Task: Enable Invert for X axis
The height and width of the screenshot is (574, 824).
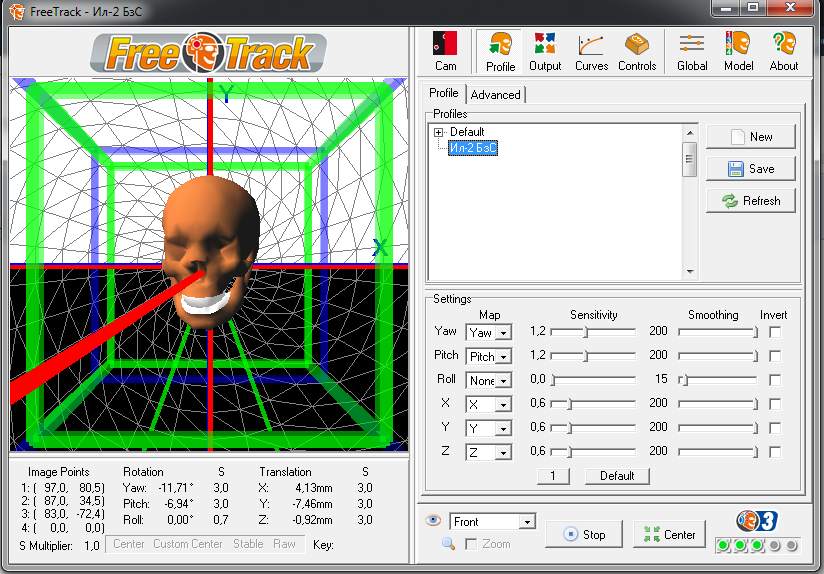Action: coord(775,404)
